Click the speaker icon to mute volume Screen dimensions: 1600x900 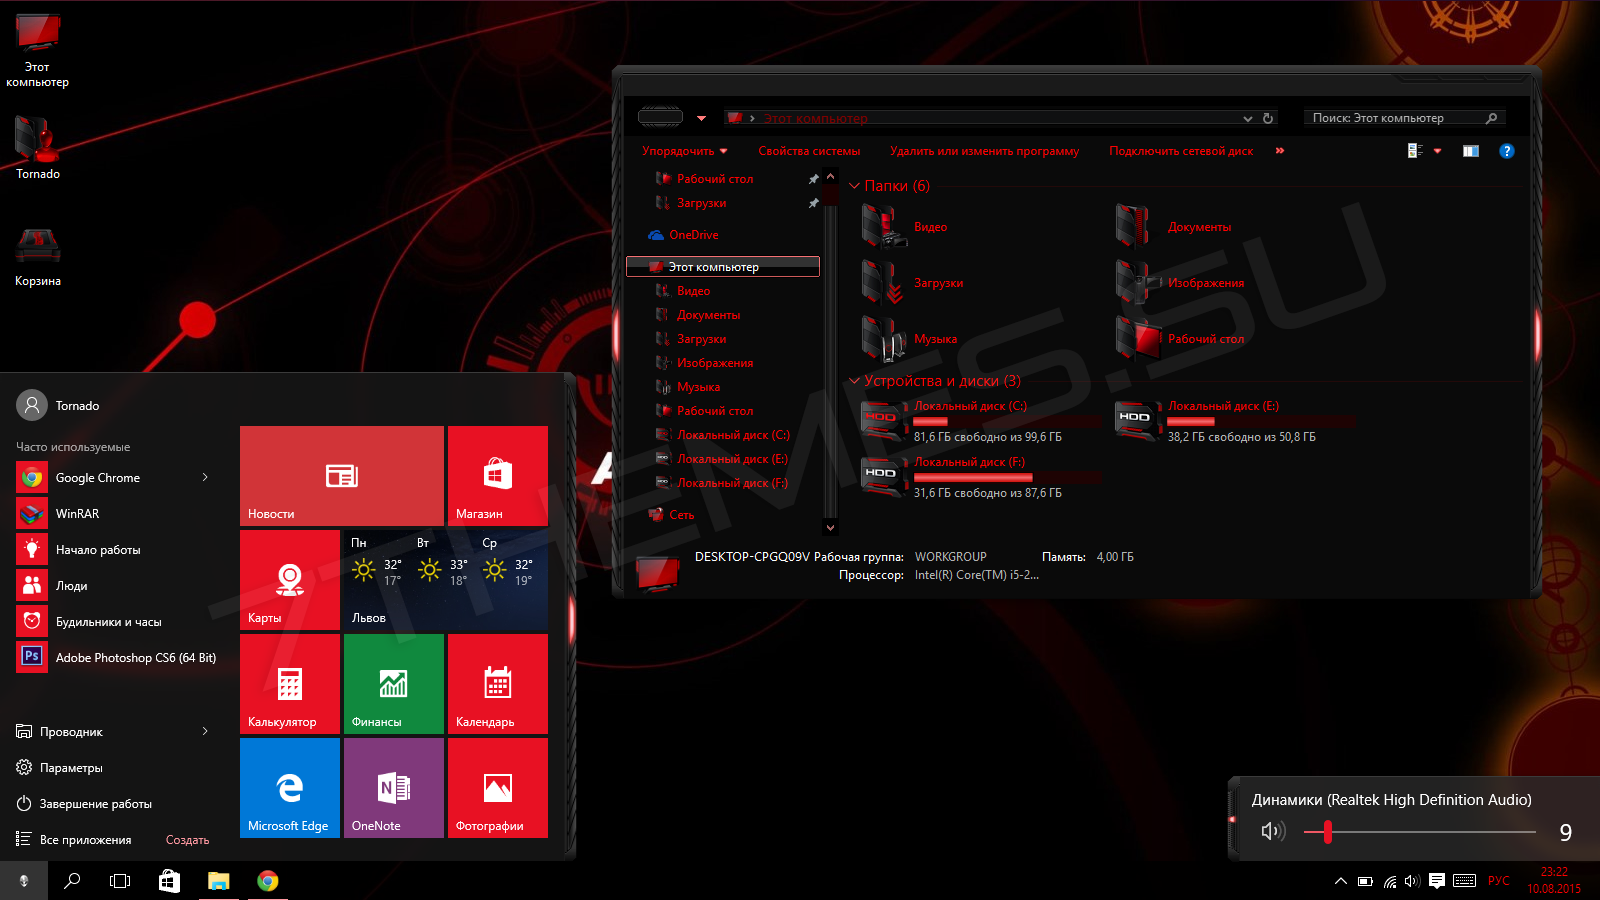pyautogui.click(x=1272, y=830)
